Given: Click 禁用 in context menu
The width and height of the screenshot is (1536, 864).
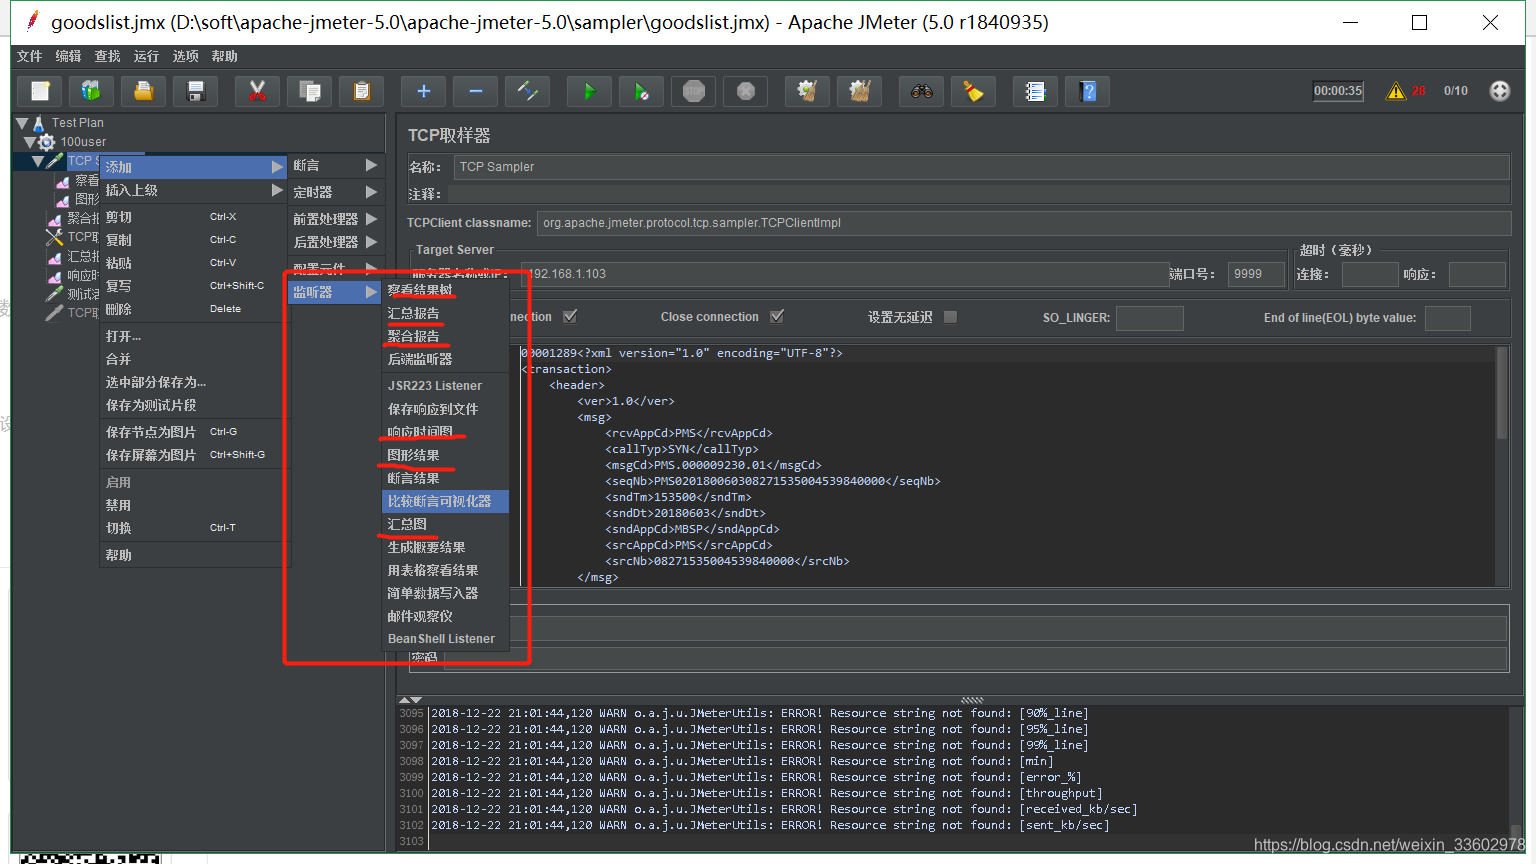Looking at the screenshot, I should pos(193,505).
